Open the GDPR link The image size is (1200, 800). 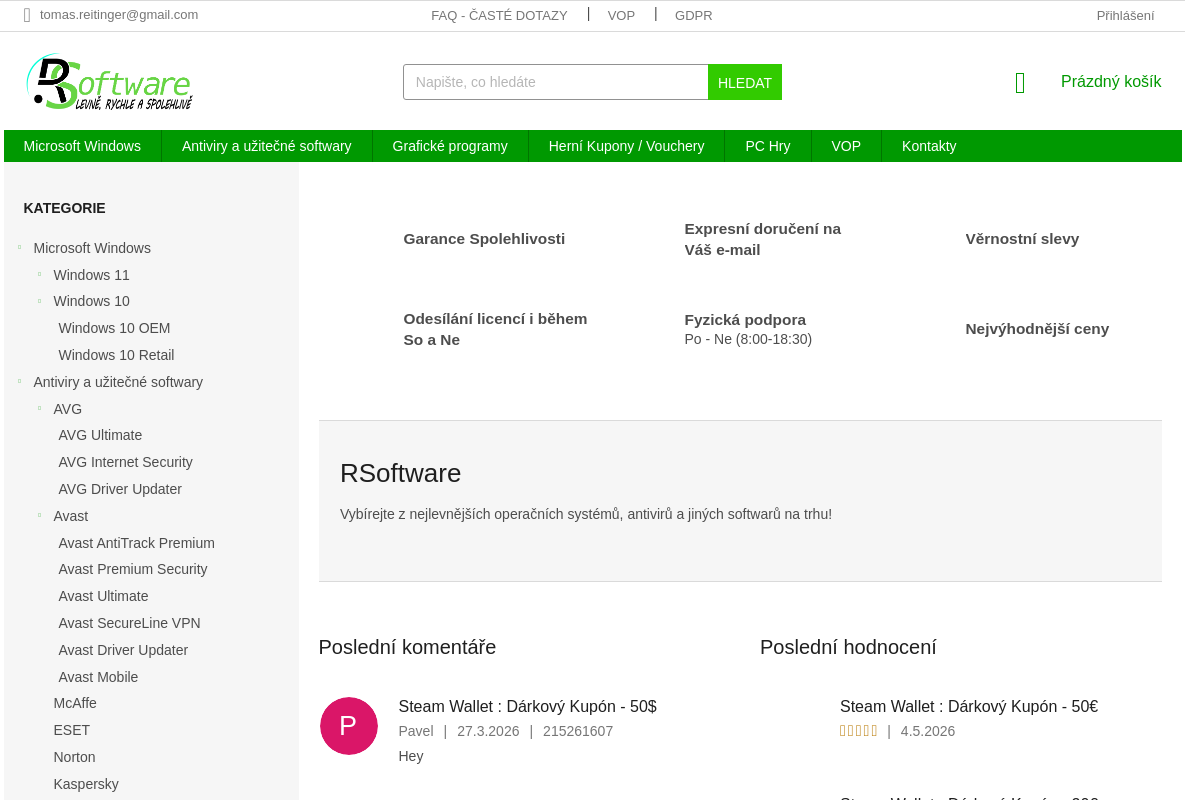pos(694,15)
